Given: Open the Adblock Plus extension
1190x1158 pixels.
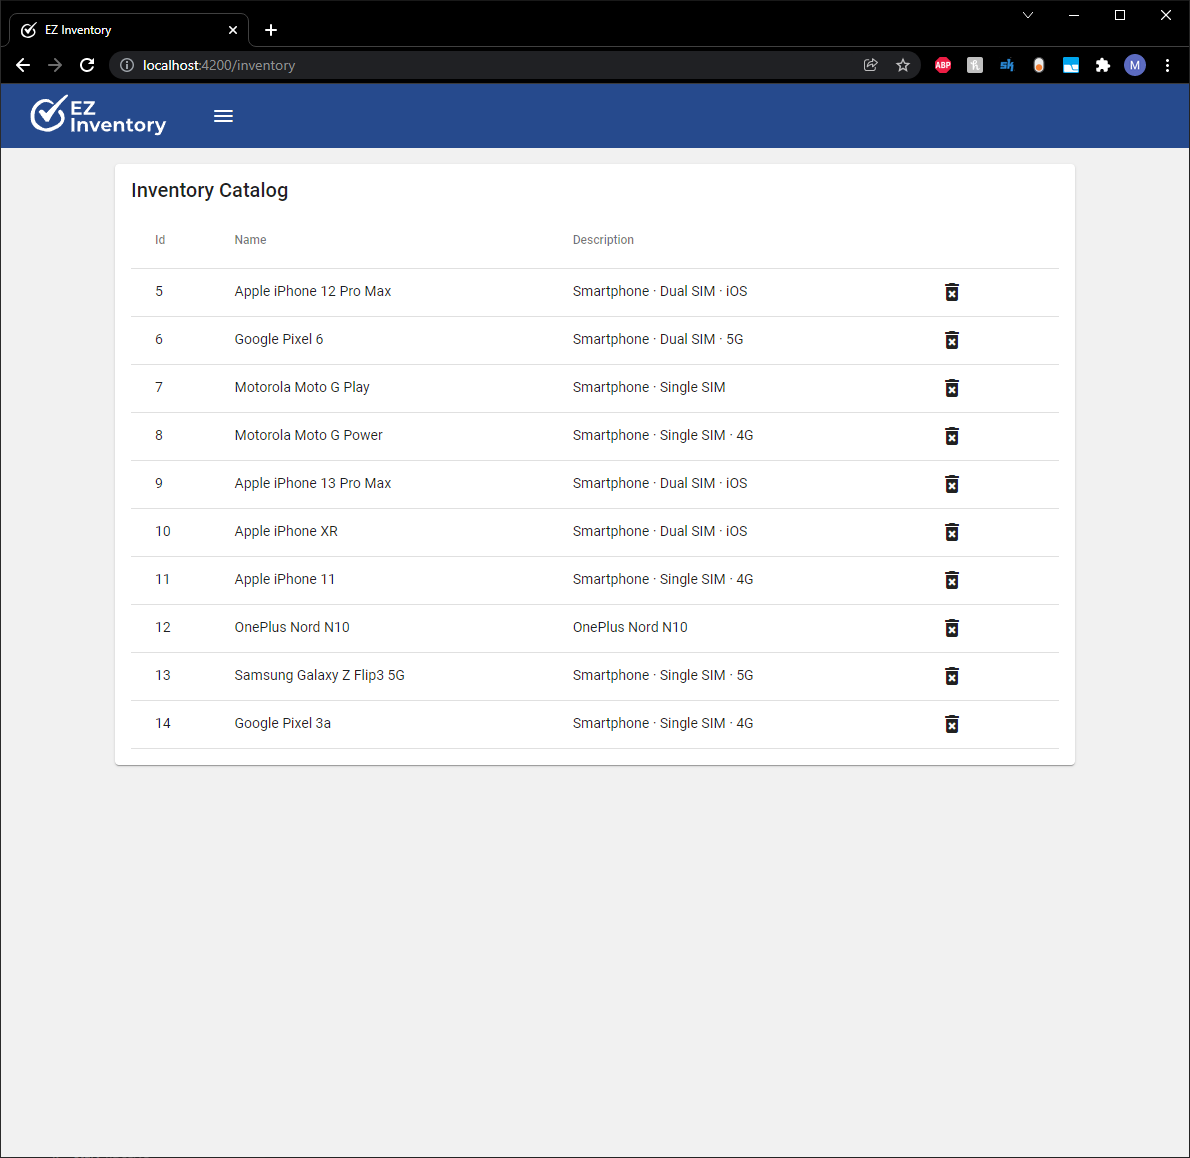Looking at the screenshot, I should click(x=942, y=65).
